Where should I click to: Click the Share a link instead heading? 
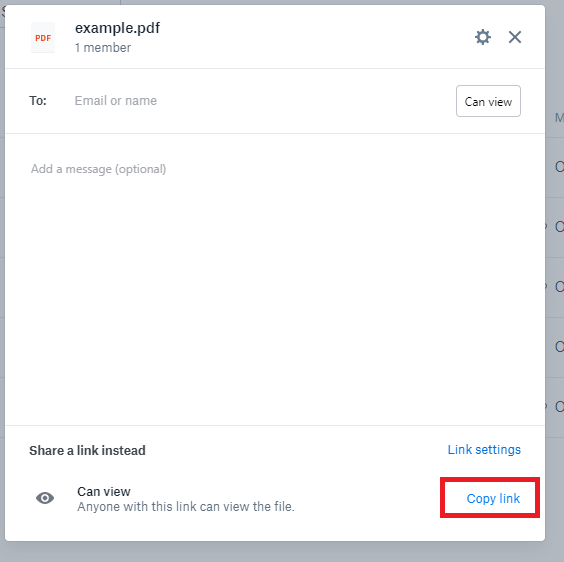[87, 450]
